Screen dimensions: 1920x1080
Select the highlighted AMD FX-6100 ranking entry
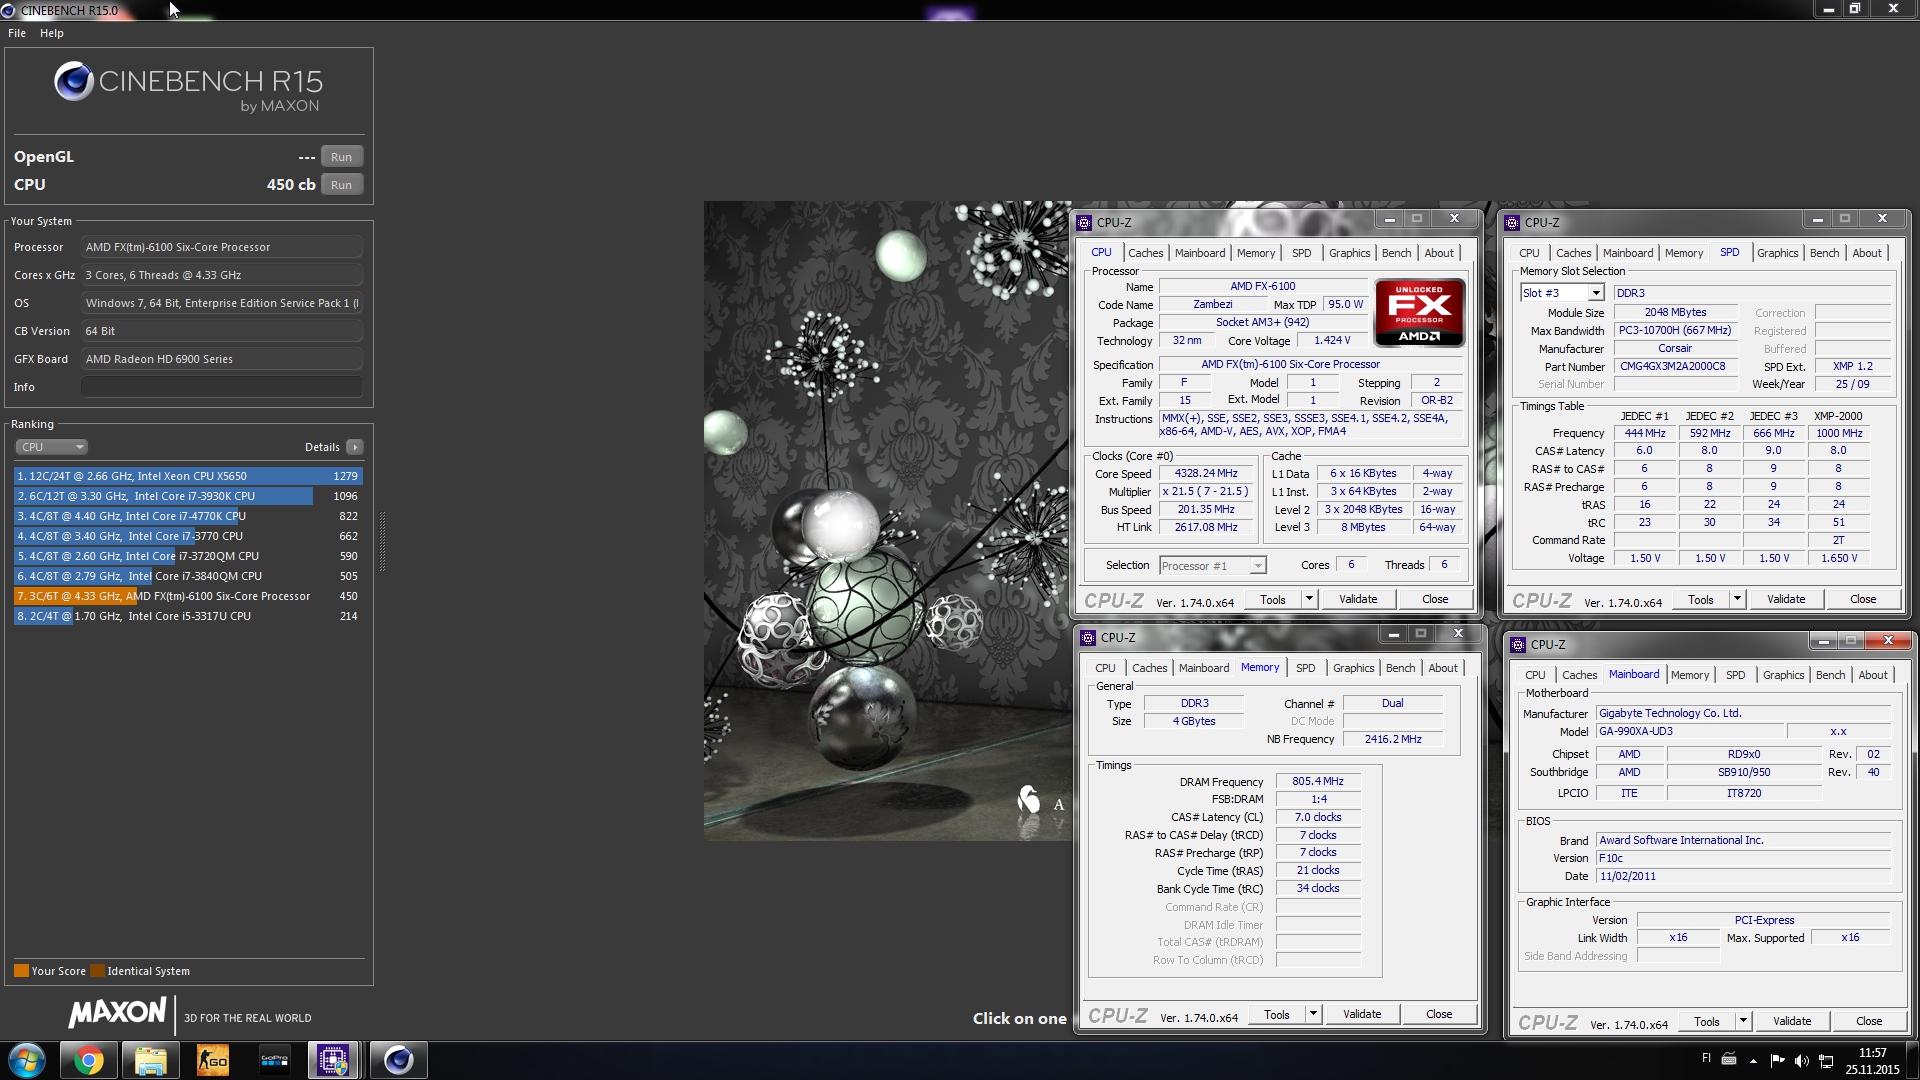[188, 596]
